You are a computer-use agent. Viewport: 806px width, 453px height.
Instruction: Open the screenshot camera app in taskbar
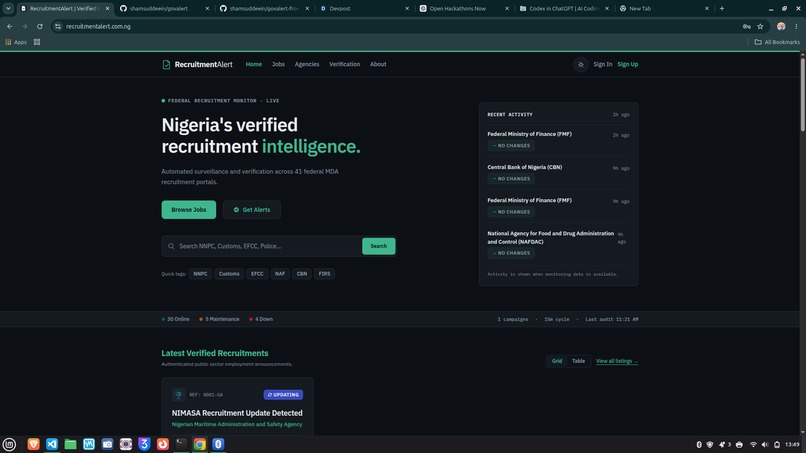[107, 444]
